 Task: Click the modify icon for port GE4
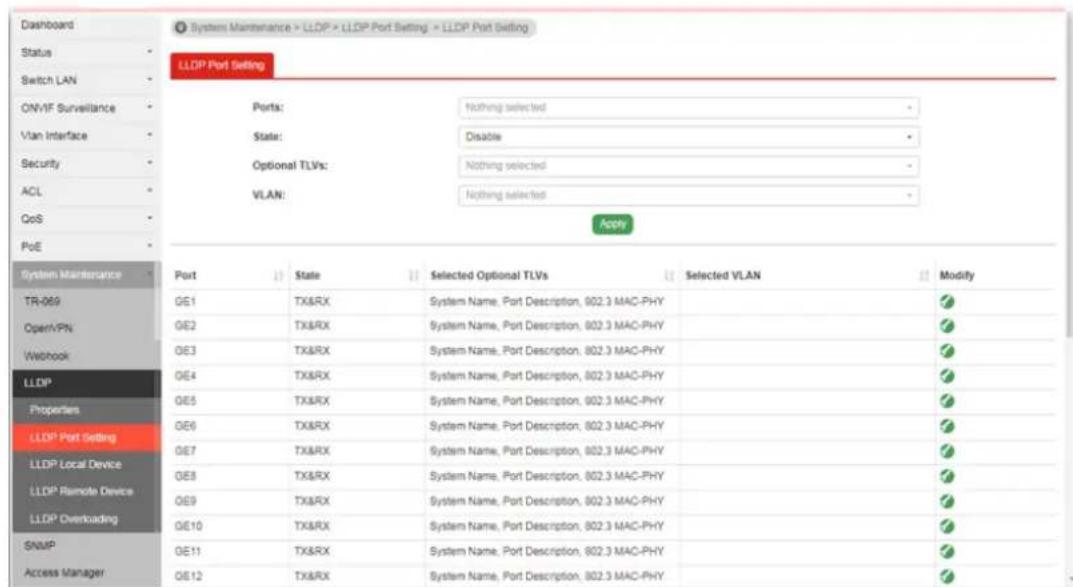(947, 376)
